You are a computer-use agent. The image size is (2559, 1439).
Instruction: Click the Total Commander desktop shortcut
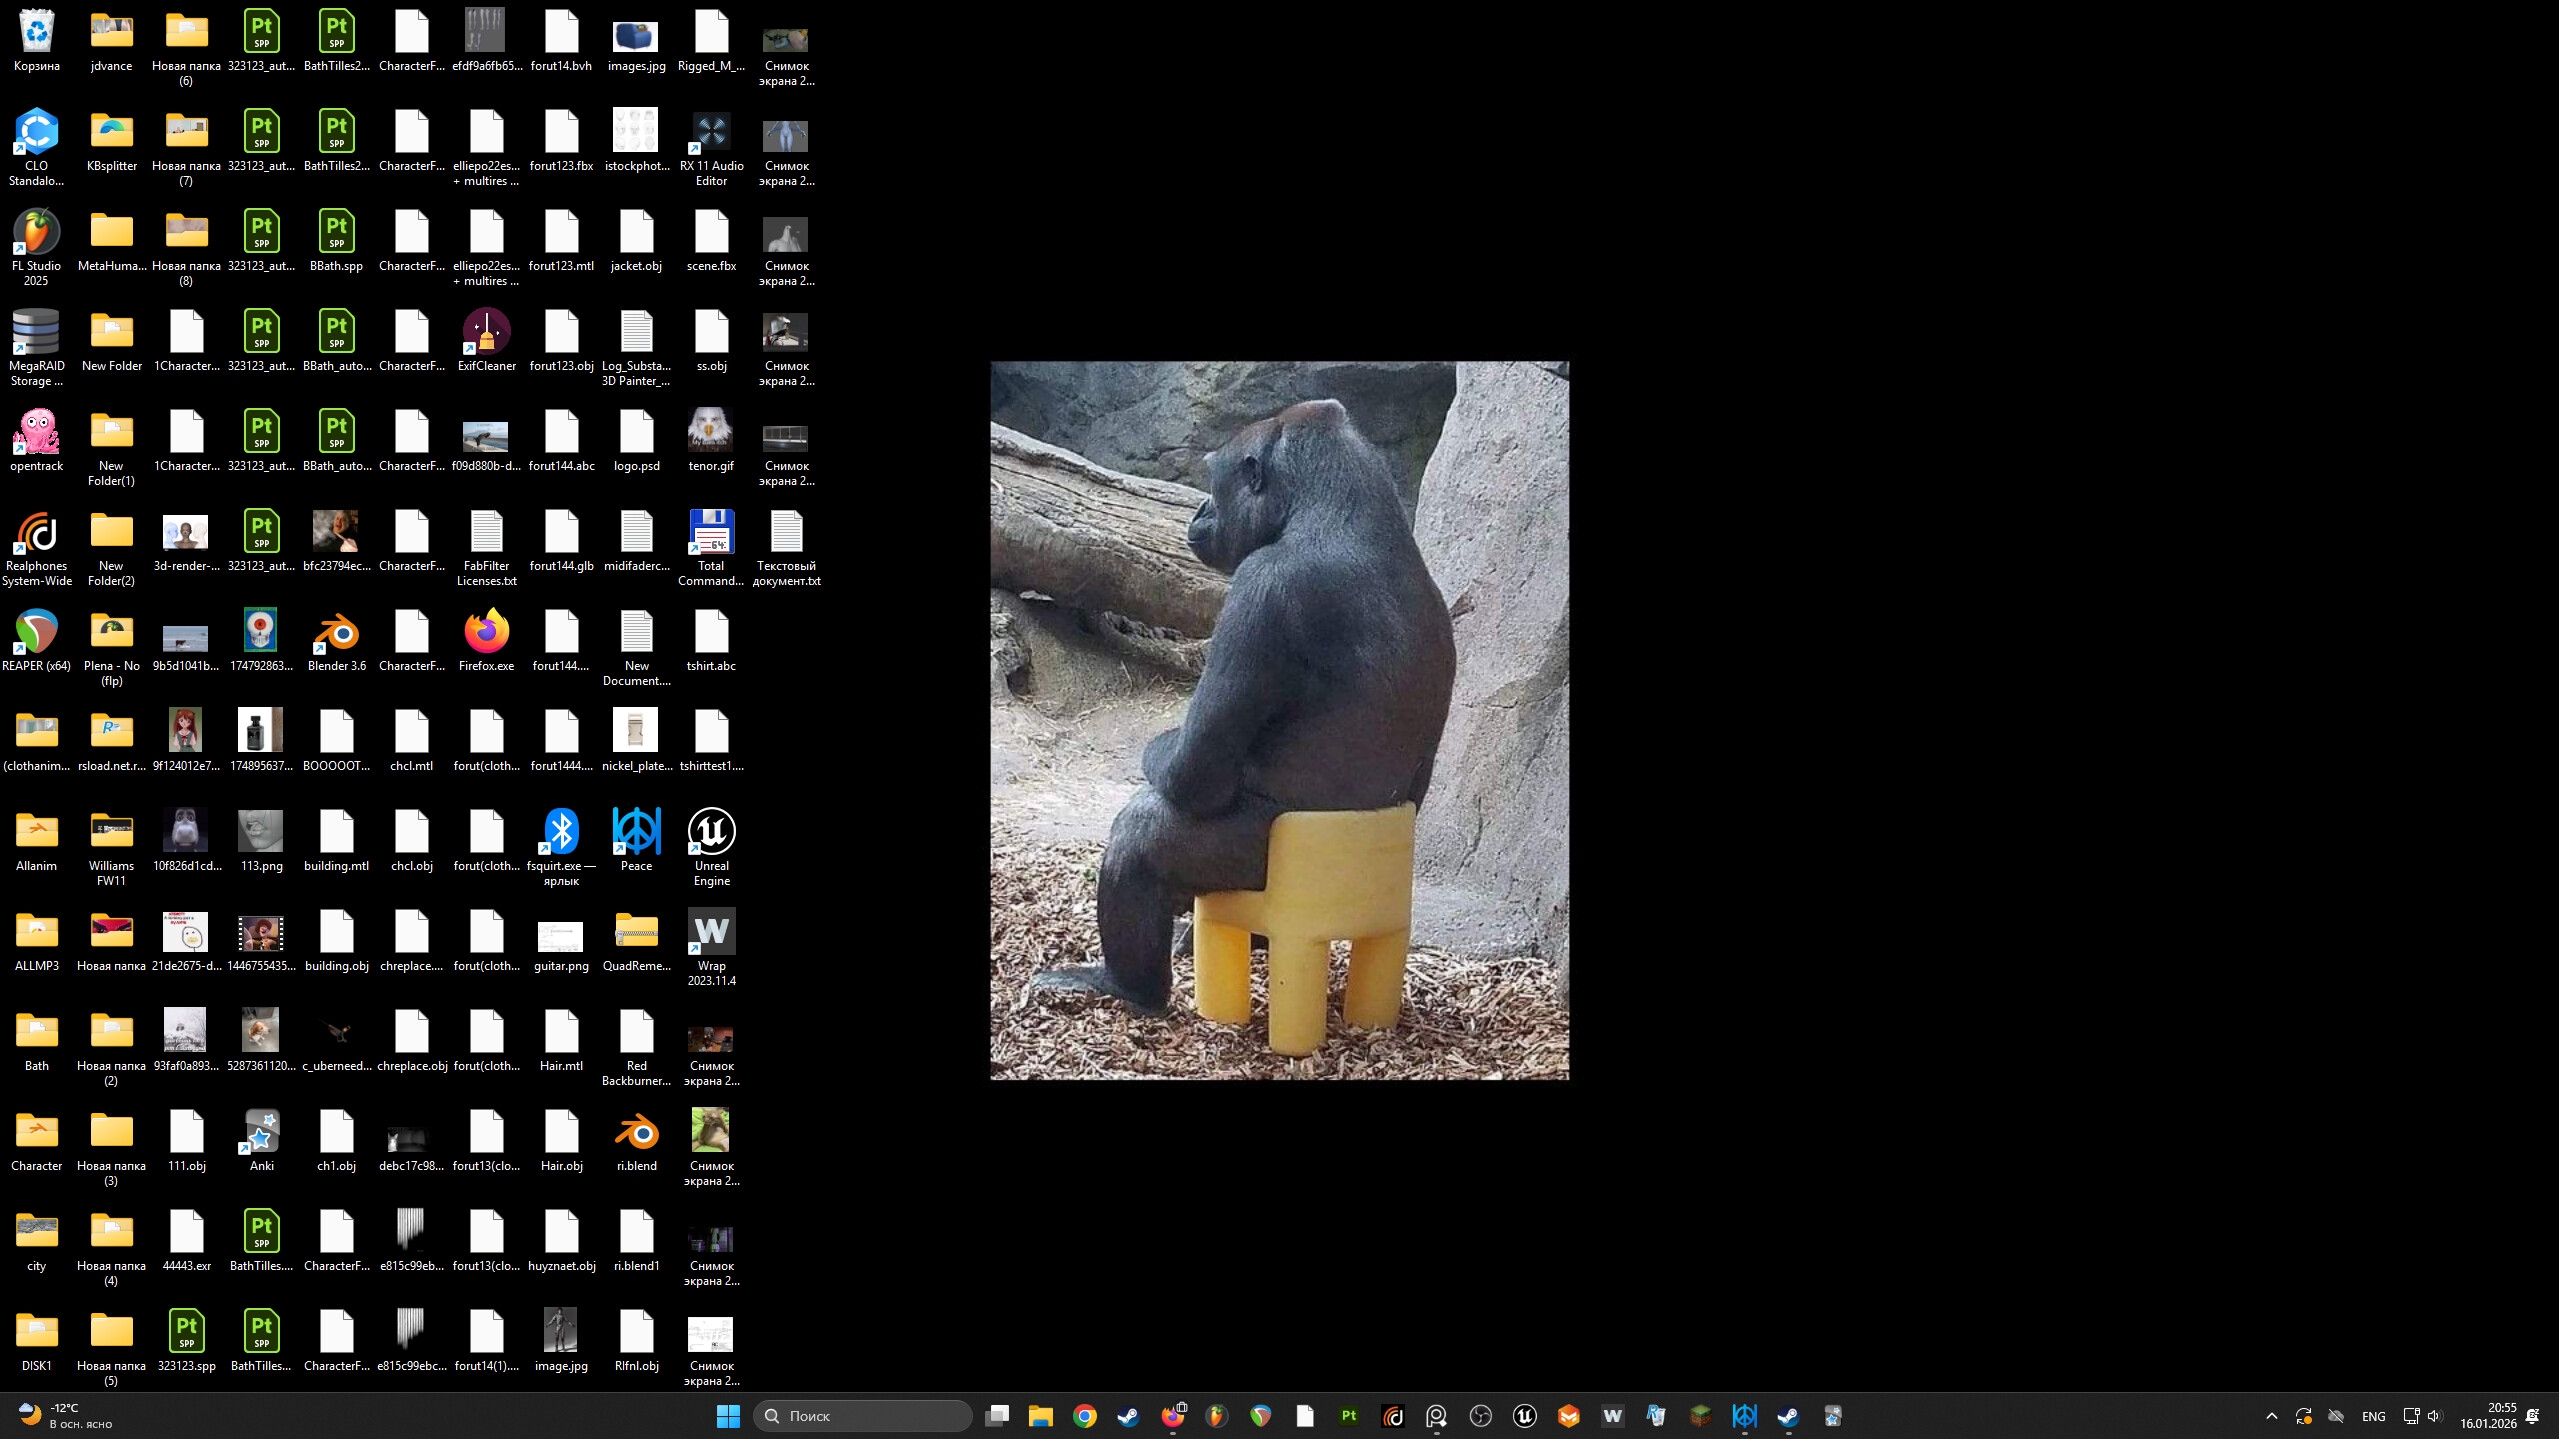click(x=711, y=545)
